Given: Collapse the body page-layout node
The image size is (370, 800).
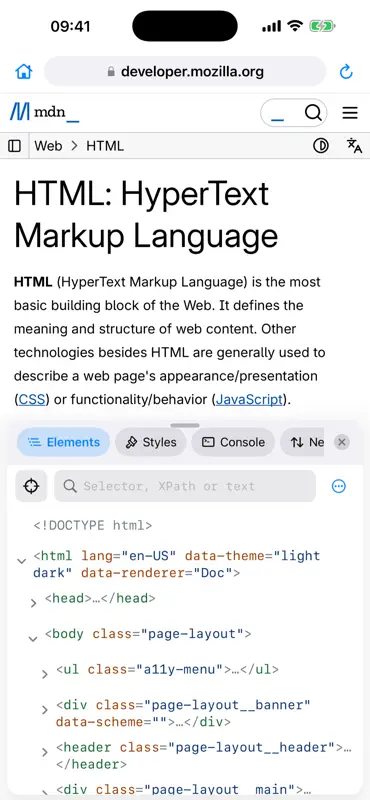Looking at the screenshot, I should click(x=33, y=639).
